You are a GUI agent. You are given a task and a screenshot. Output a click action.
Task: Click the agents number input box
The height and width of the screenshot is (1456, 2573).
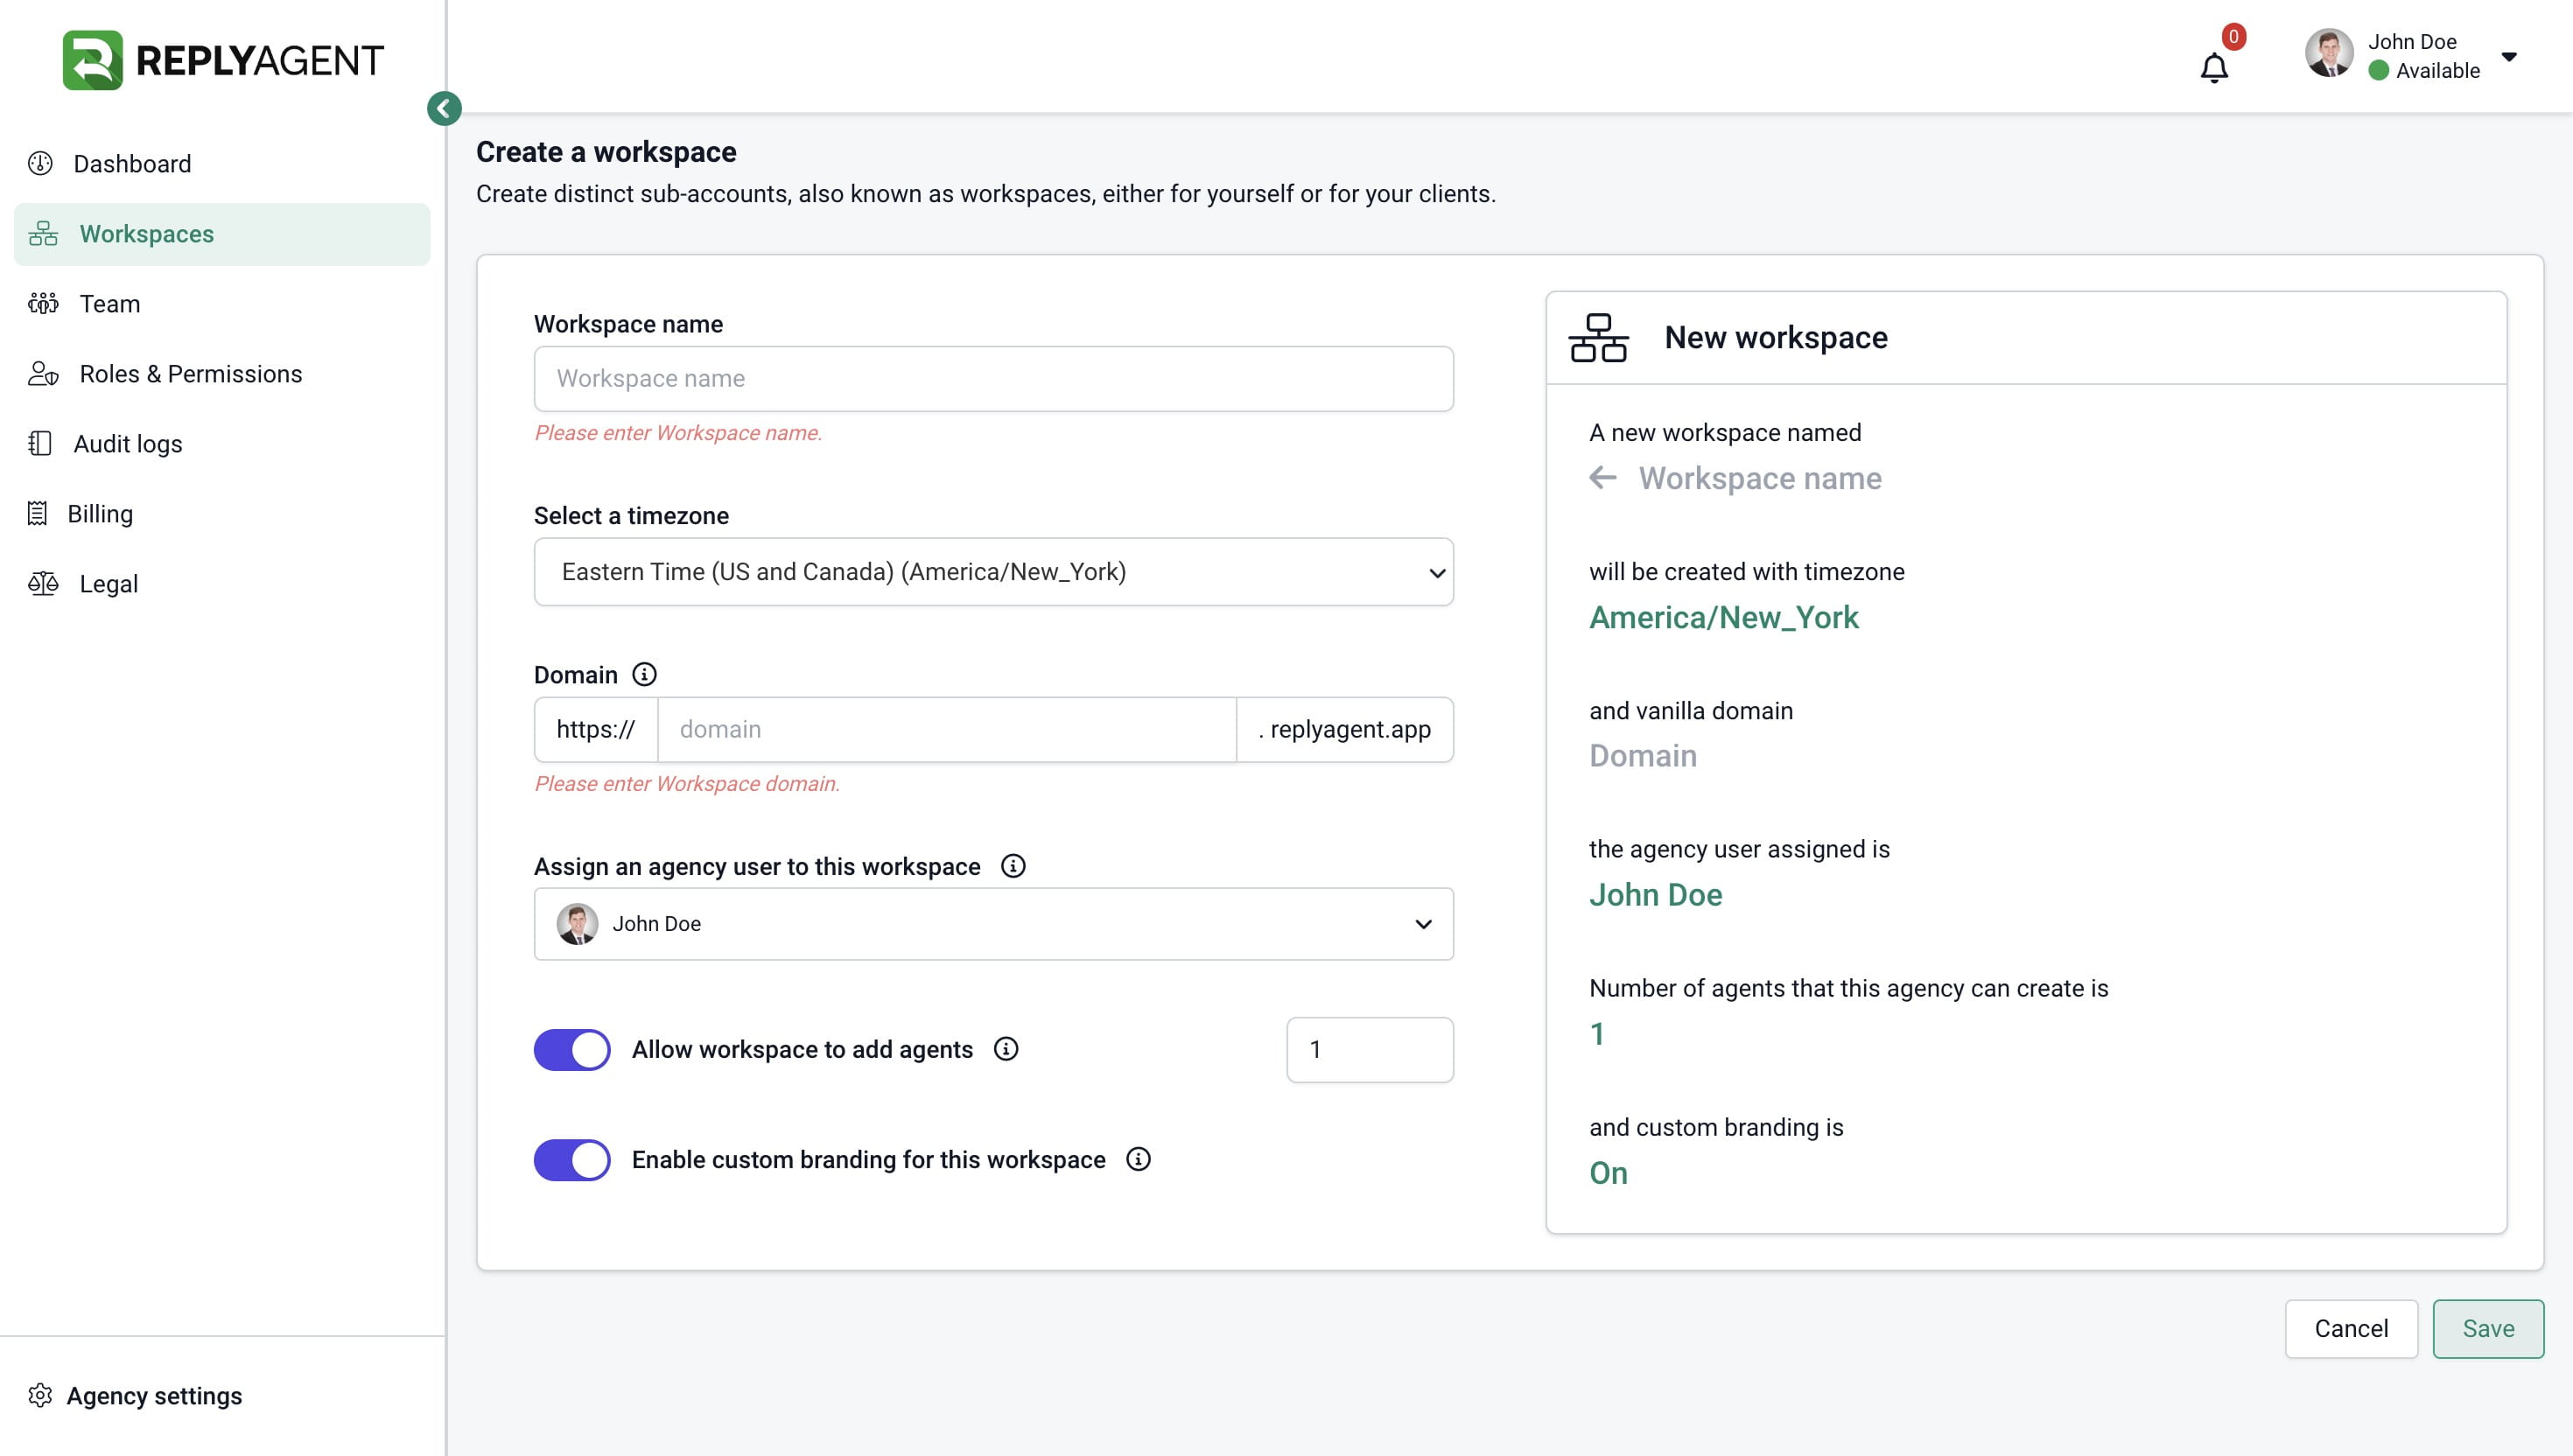pyautogui.click(x=1369, y=1049)
